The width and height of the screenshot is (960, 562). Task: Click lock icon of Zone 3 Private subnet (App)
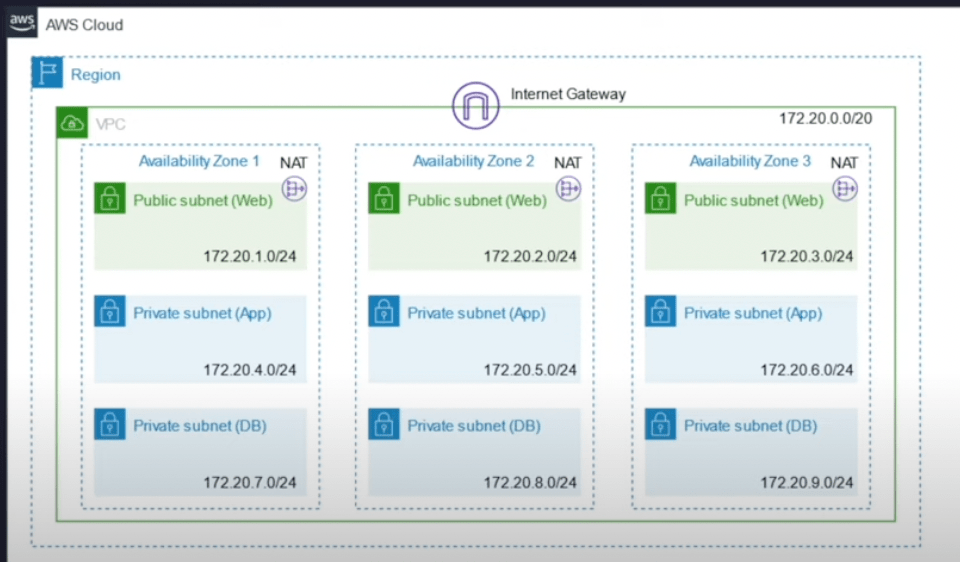(660, 311)
